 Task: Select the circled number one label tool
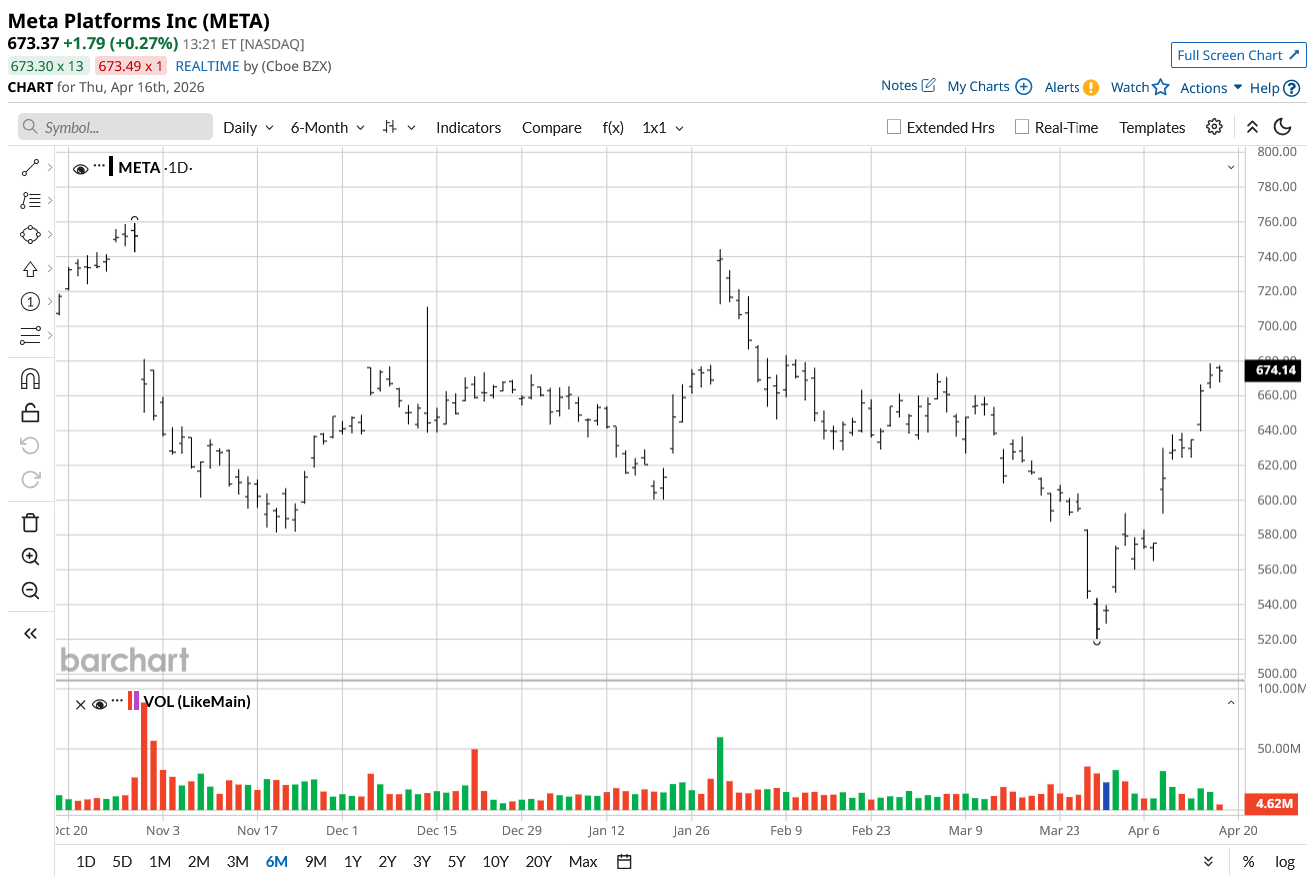pyautogui.click(x=30, y=302)
